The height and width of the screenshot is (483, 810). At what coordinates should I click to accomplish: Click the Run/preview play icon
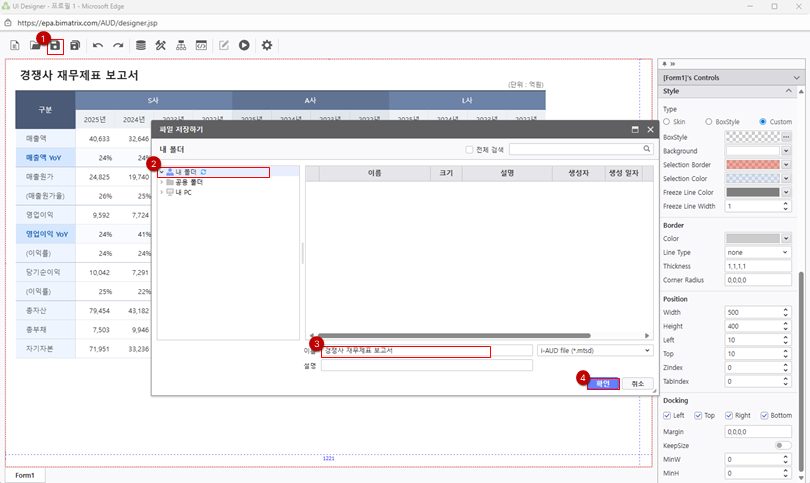244,45
